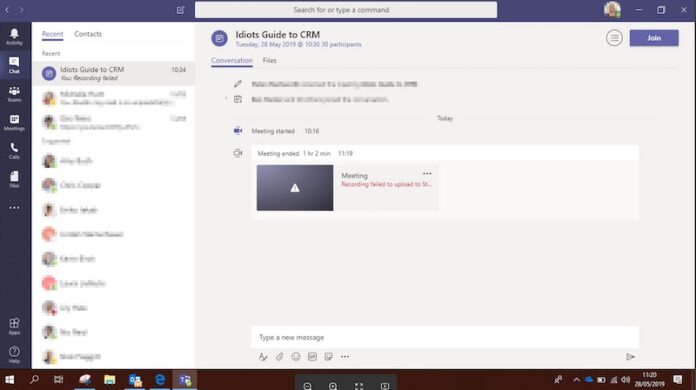
Task: Open File Explorer from taskbar
Action: 110,380
